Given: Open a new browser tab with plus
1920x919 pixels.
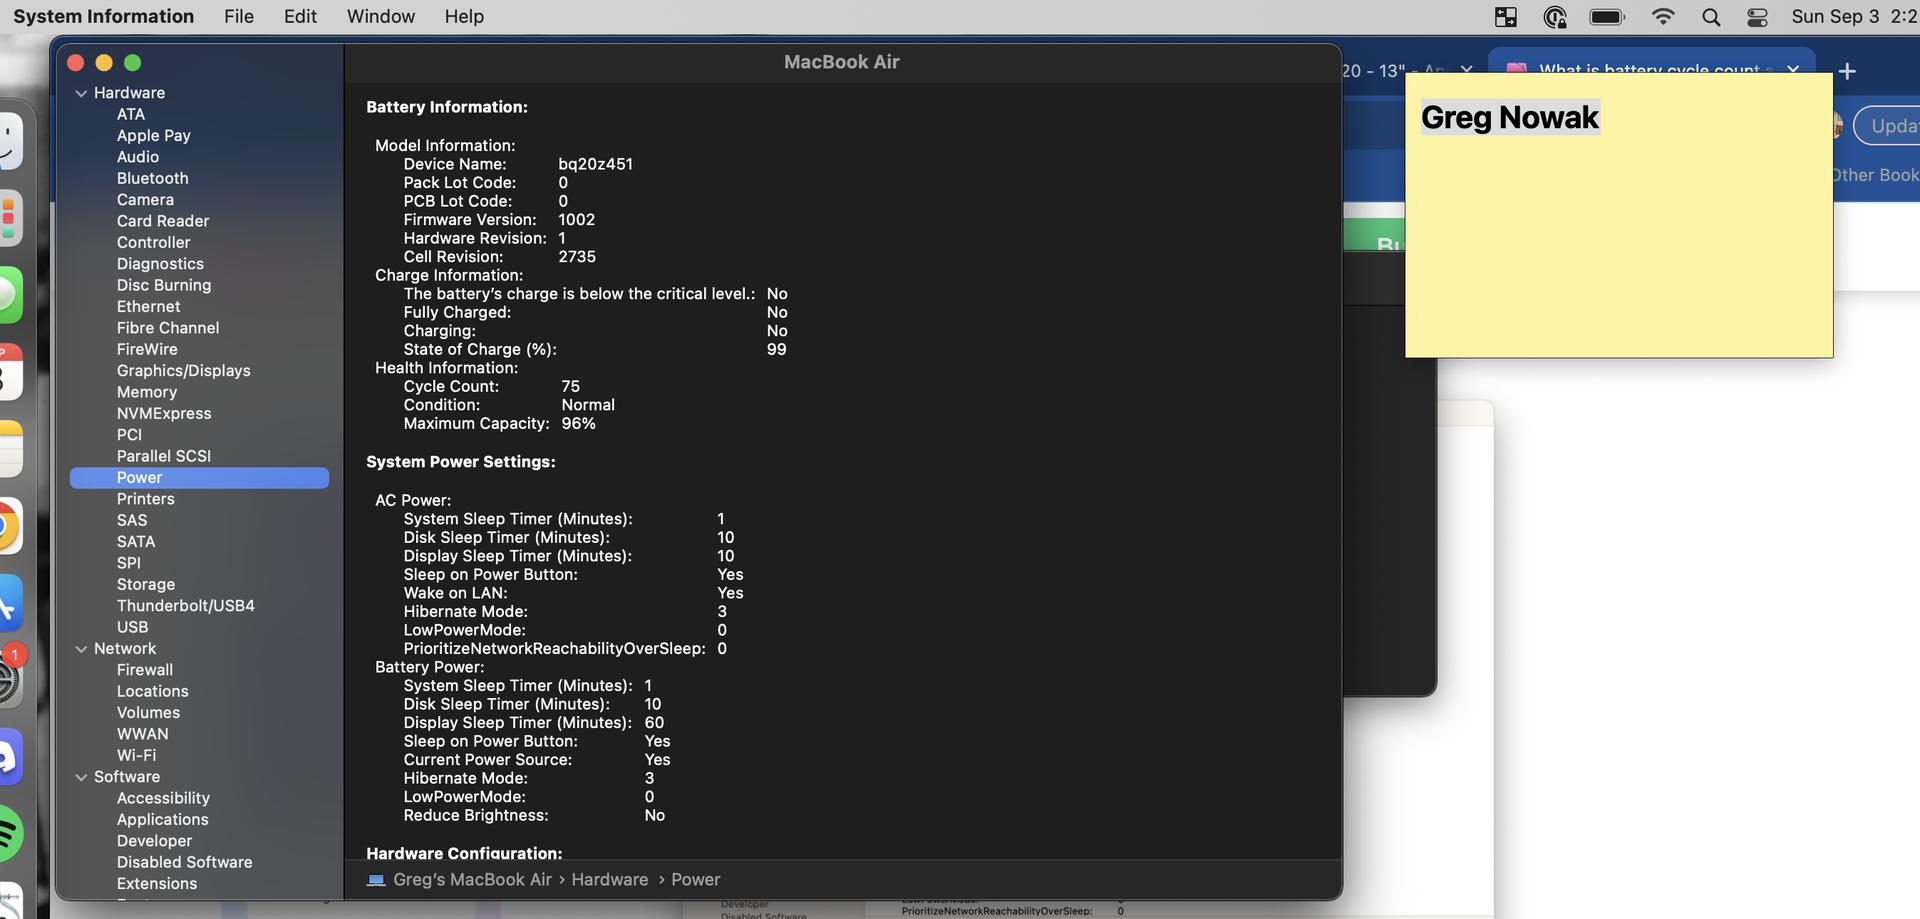Looking at the screenshot, I should pyautogui.click(x=1847, y=71).
